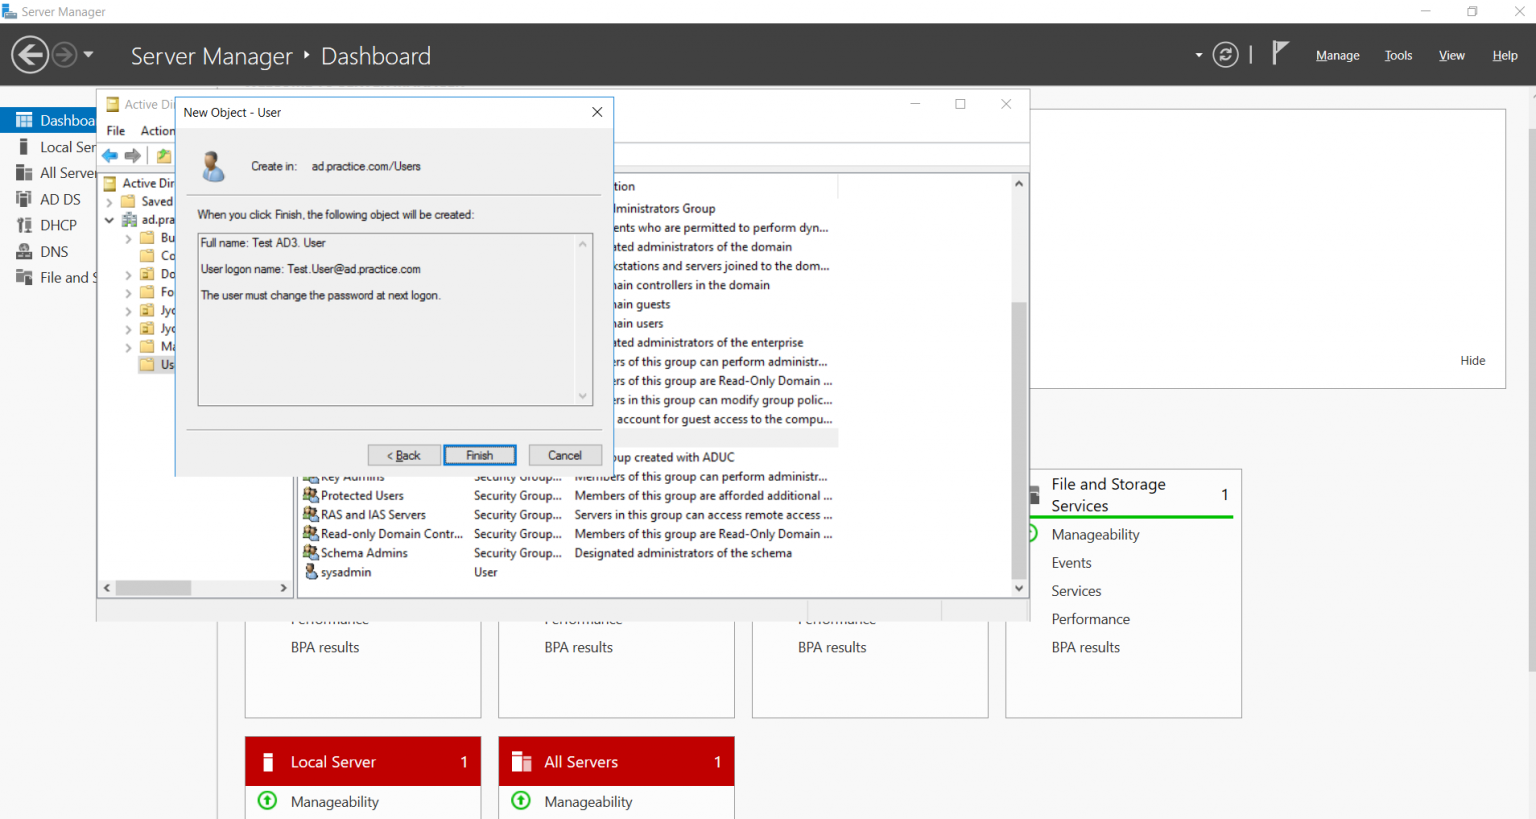Open the notifications flag

pos(1279,53)
